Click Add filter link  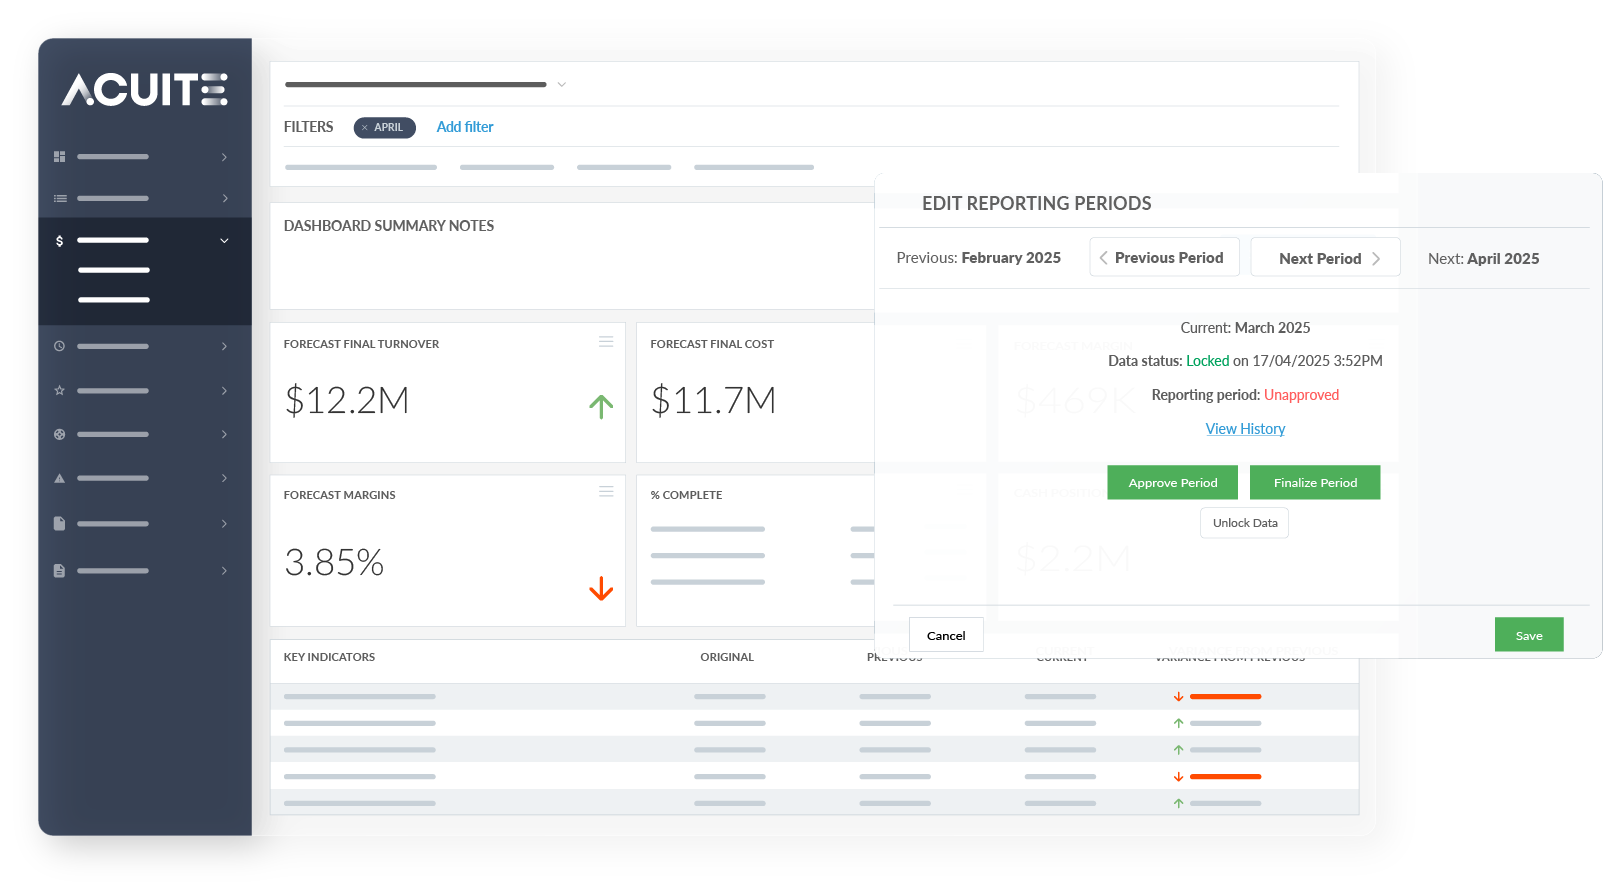pyautogui.click(x=465, y=127)
